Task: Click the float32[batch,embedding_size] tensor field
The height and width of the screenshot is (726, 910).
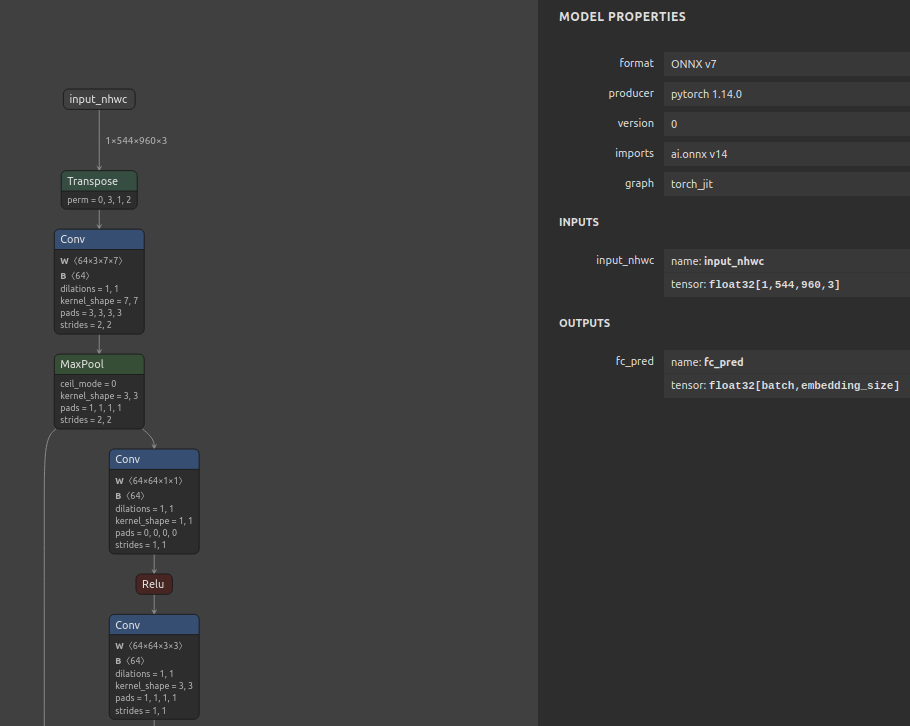Action: coord(786,386)
